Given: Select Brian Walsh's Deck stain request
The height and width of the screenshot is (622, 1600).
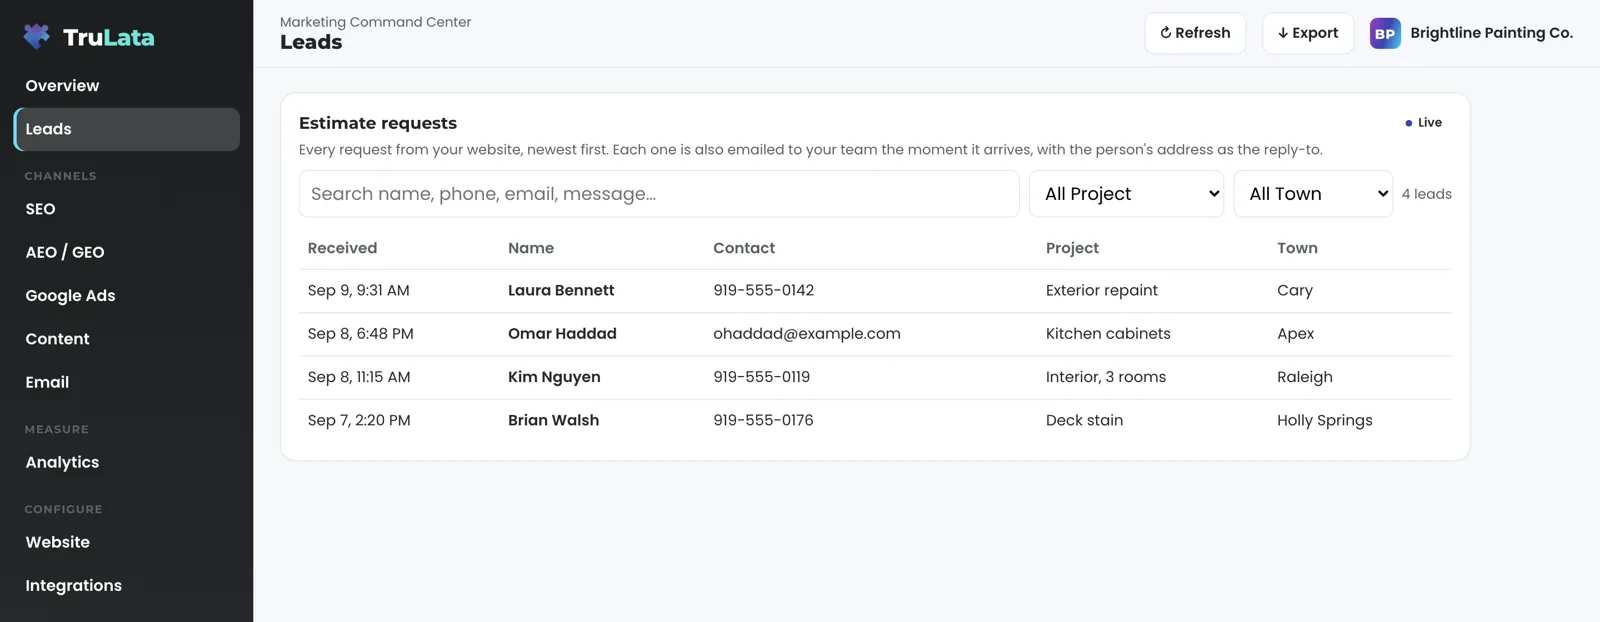Looking at the screenshot, I should coord(1084,421).
